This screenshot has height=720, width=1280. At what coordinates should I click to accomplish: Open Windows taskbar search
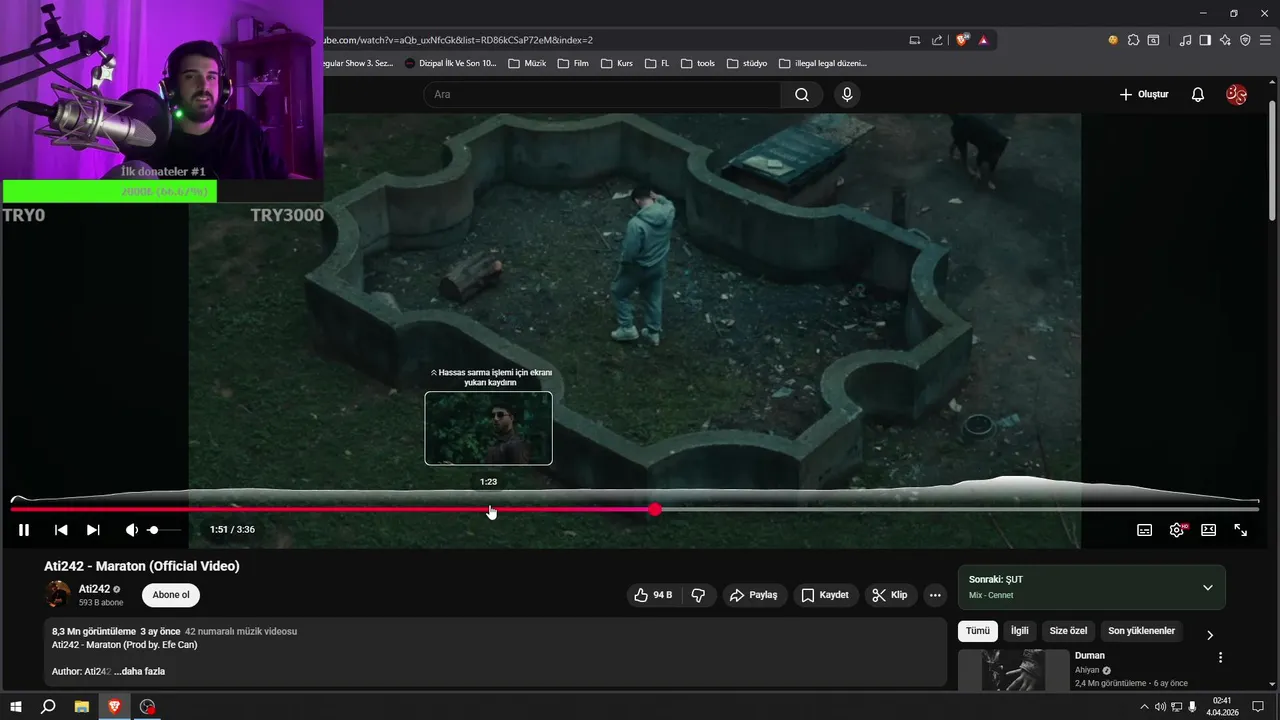click(48, 706)
